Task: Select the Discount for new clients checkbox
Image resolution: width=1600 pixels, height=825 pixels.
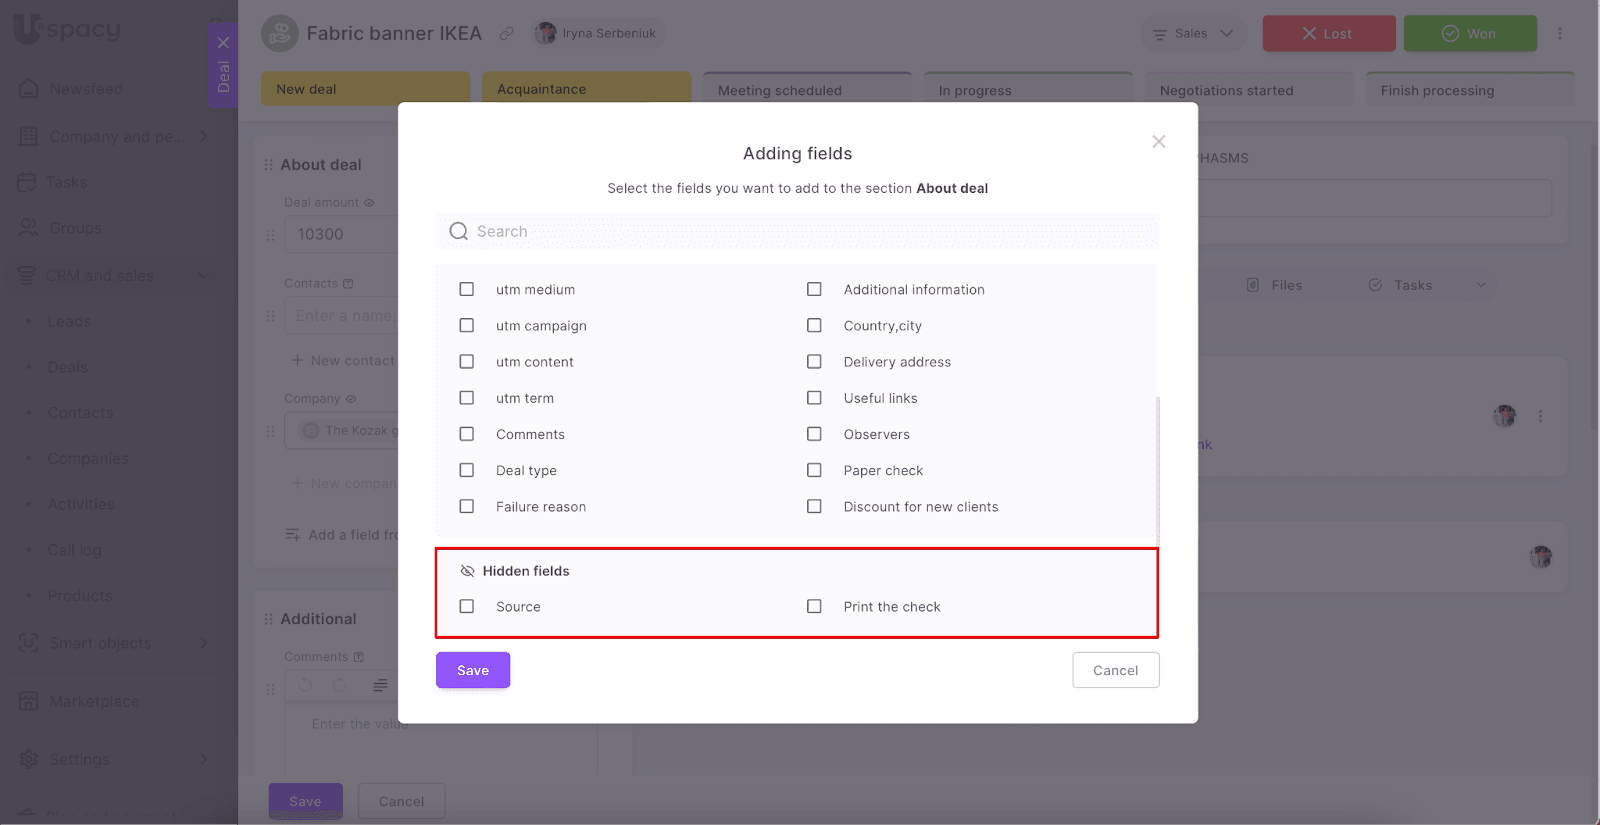Action: (x=814, y=507)
